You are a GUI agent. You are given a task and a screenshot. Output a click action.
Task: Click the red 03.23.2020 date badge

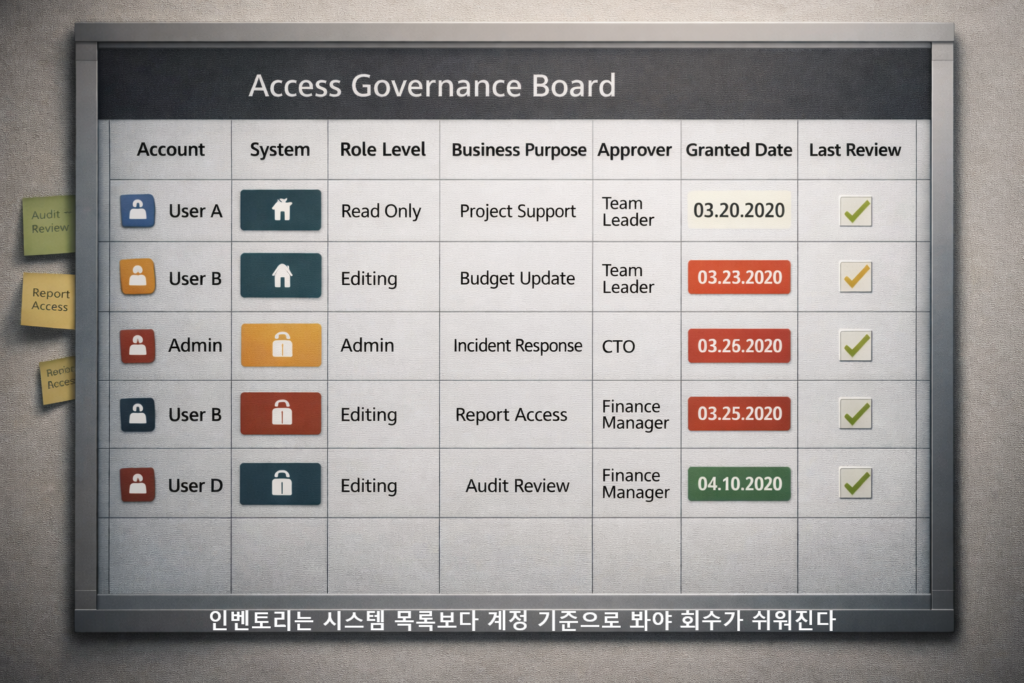click(x=739, y=278)
